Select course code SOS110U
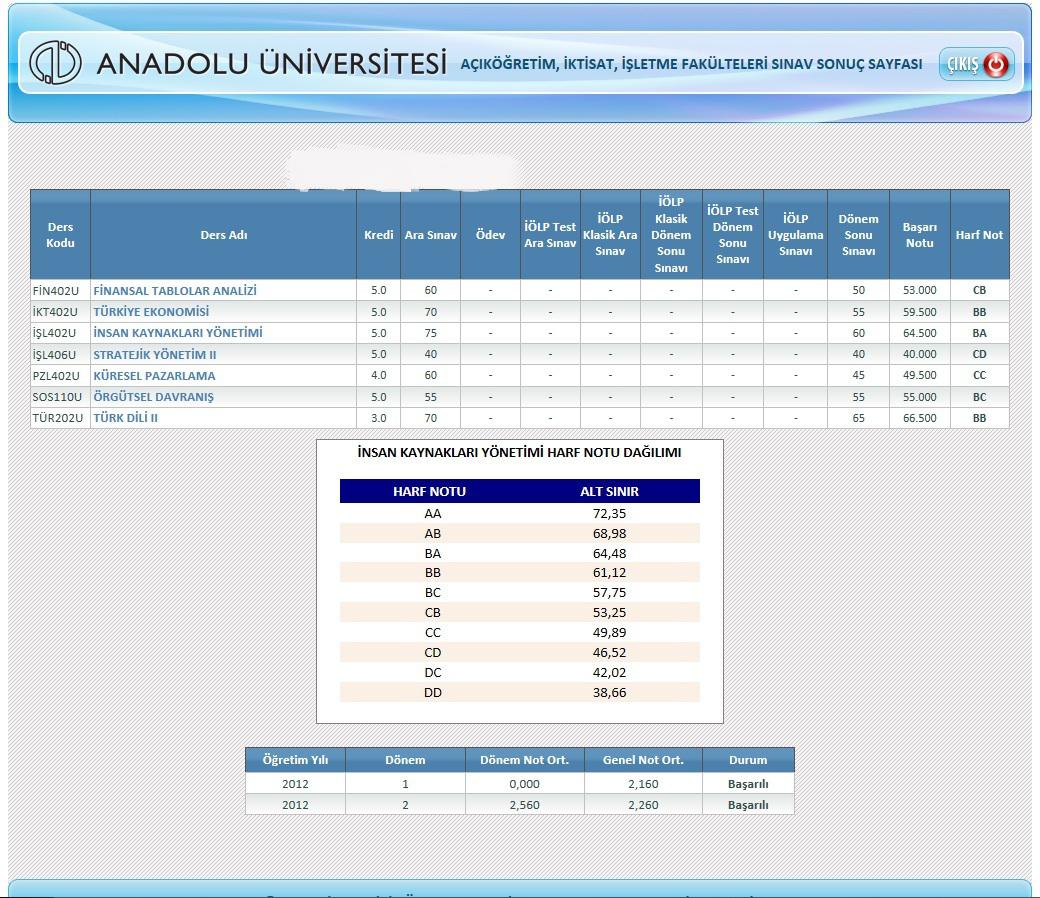This screenshot has width=1040, height=898. [58, 397]
